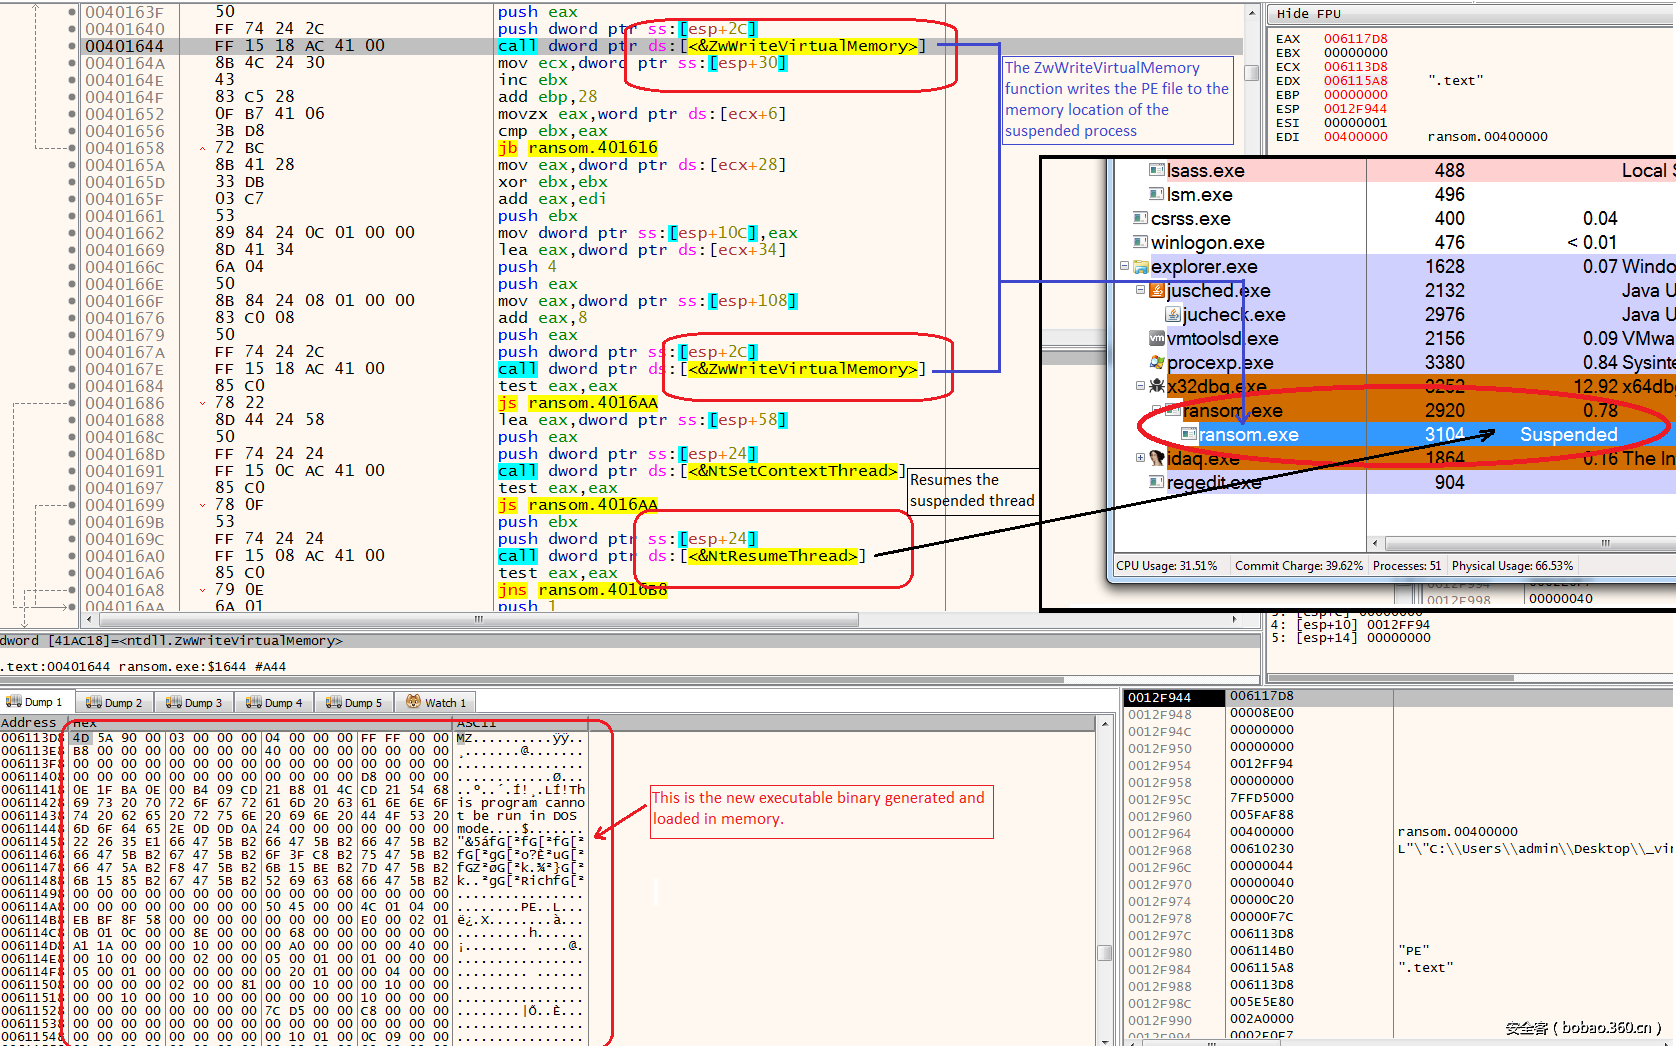Click the procexp.exe process icon

click(x=1157, y=363)
